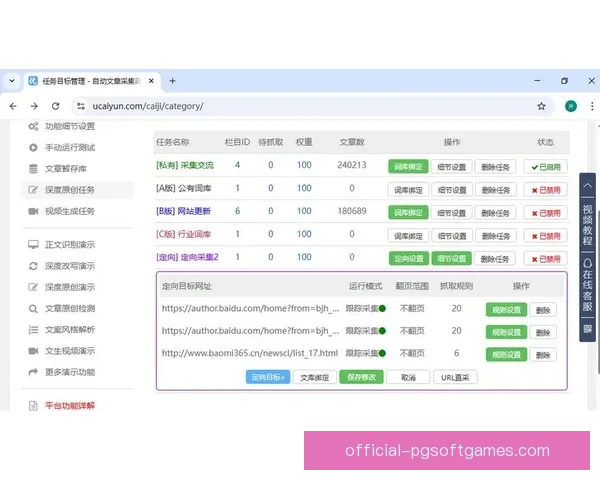Open the [B版] 网站更新 task name
This screenshot has height=480, width=600.
tap(183, 211)
